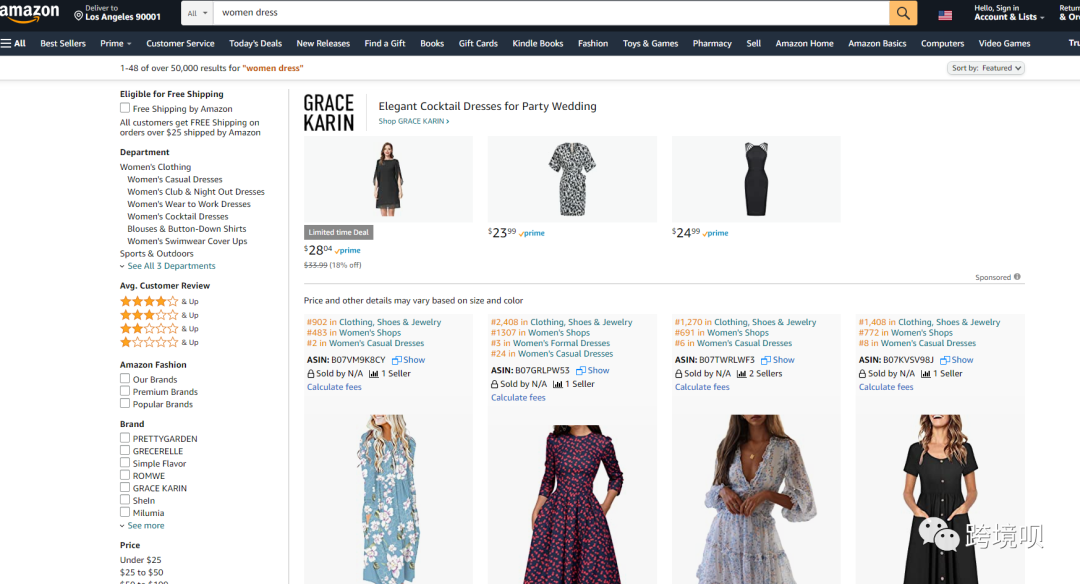Click the Sponsored info icon

coord(1017,277)
